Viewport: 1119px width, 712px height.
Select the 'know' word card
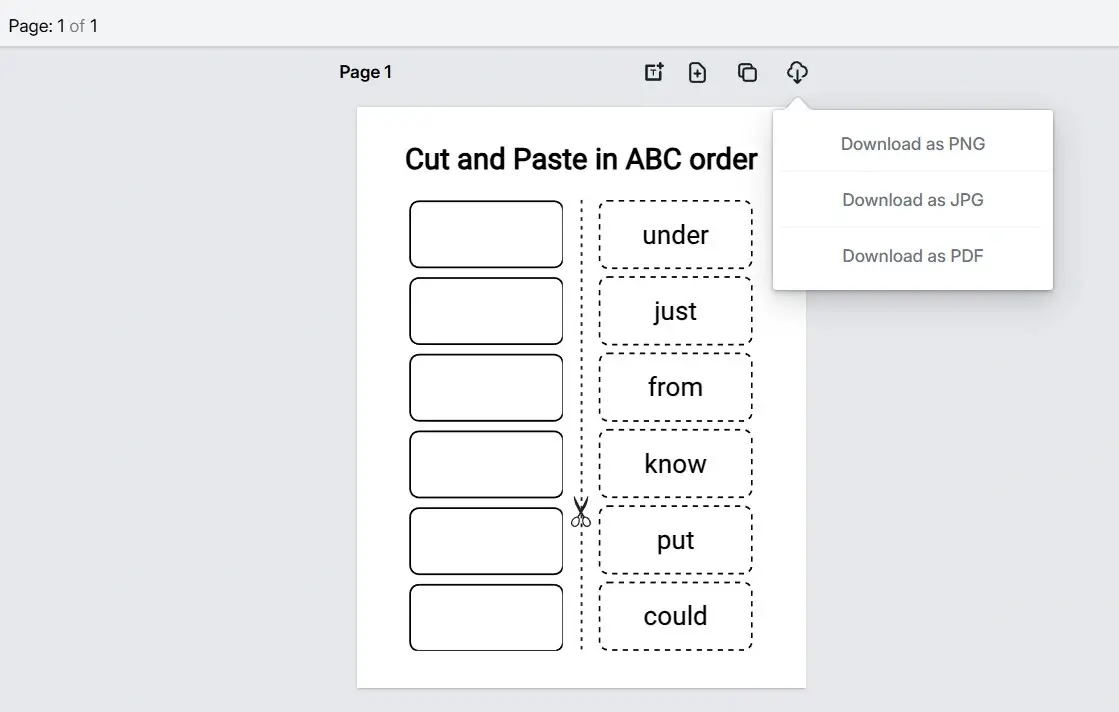pyautogui.click(x=675, y=464)
